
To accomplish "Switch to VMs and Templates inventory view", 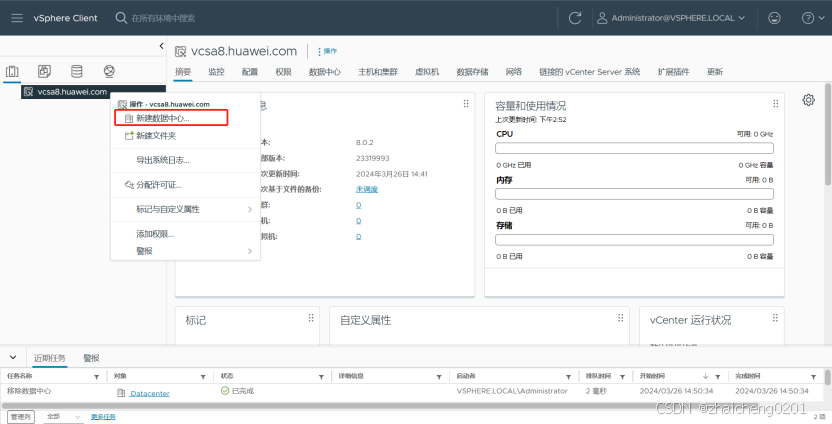I will click(45, 71).
